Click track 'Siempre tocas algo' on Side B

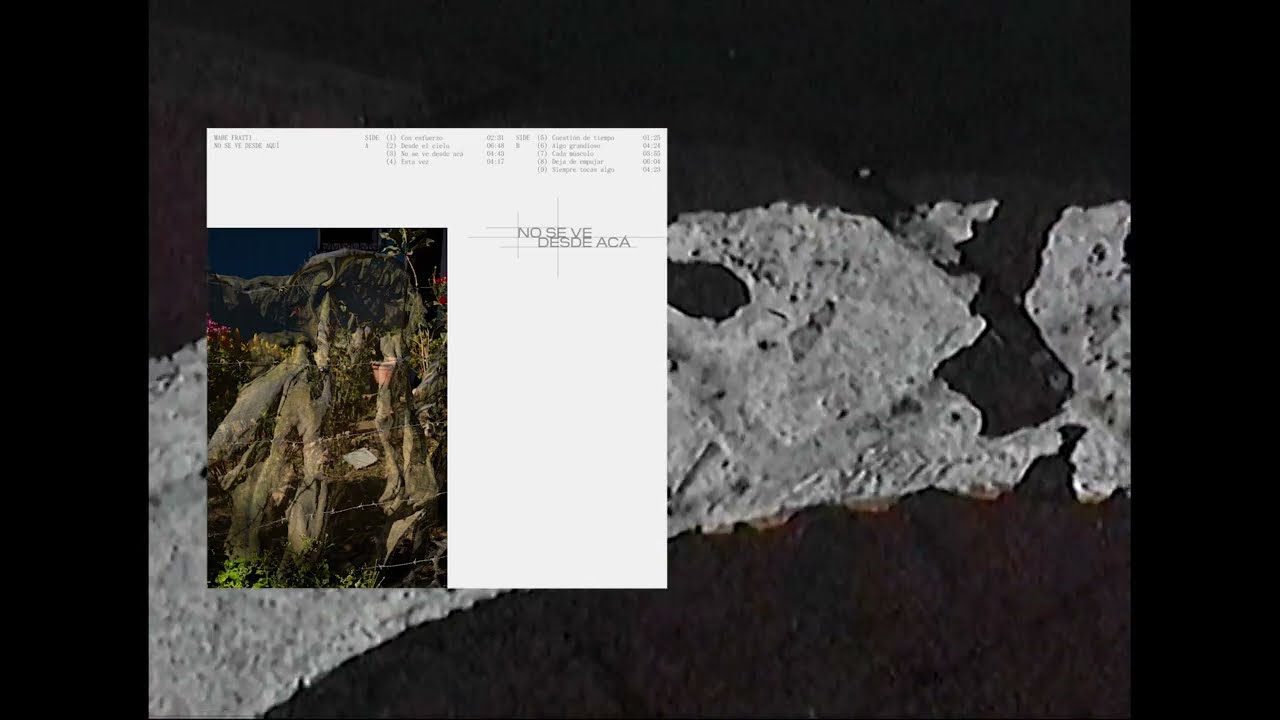point(583,170)
